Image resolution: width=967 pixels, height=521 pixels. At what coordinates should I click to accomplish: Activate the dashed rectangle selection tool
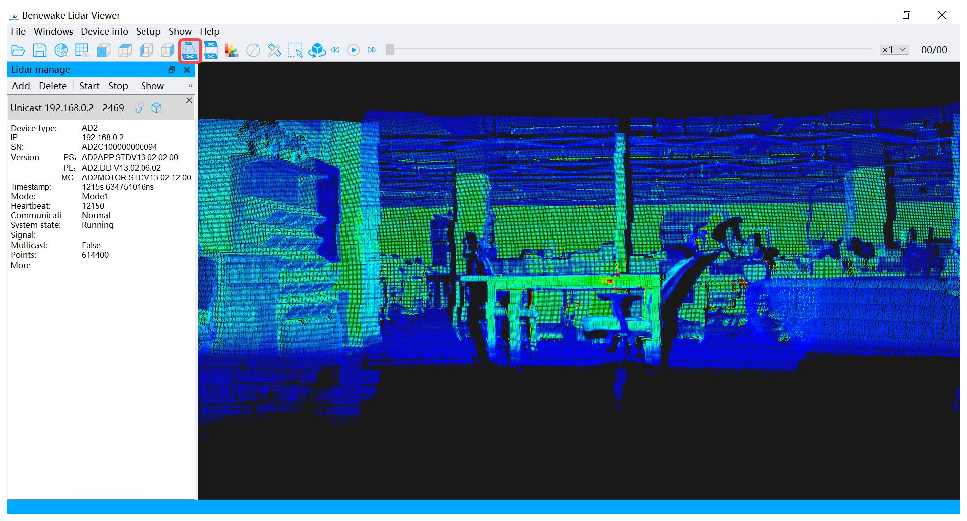pos(295,51)
